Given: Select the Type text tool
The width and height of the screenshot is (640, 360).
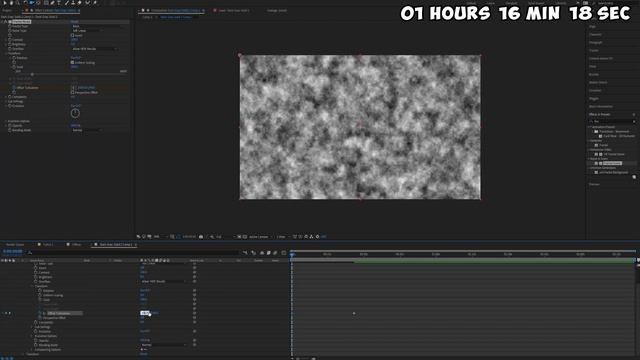Looking at the screenshot, I should coord(59,3).
